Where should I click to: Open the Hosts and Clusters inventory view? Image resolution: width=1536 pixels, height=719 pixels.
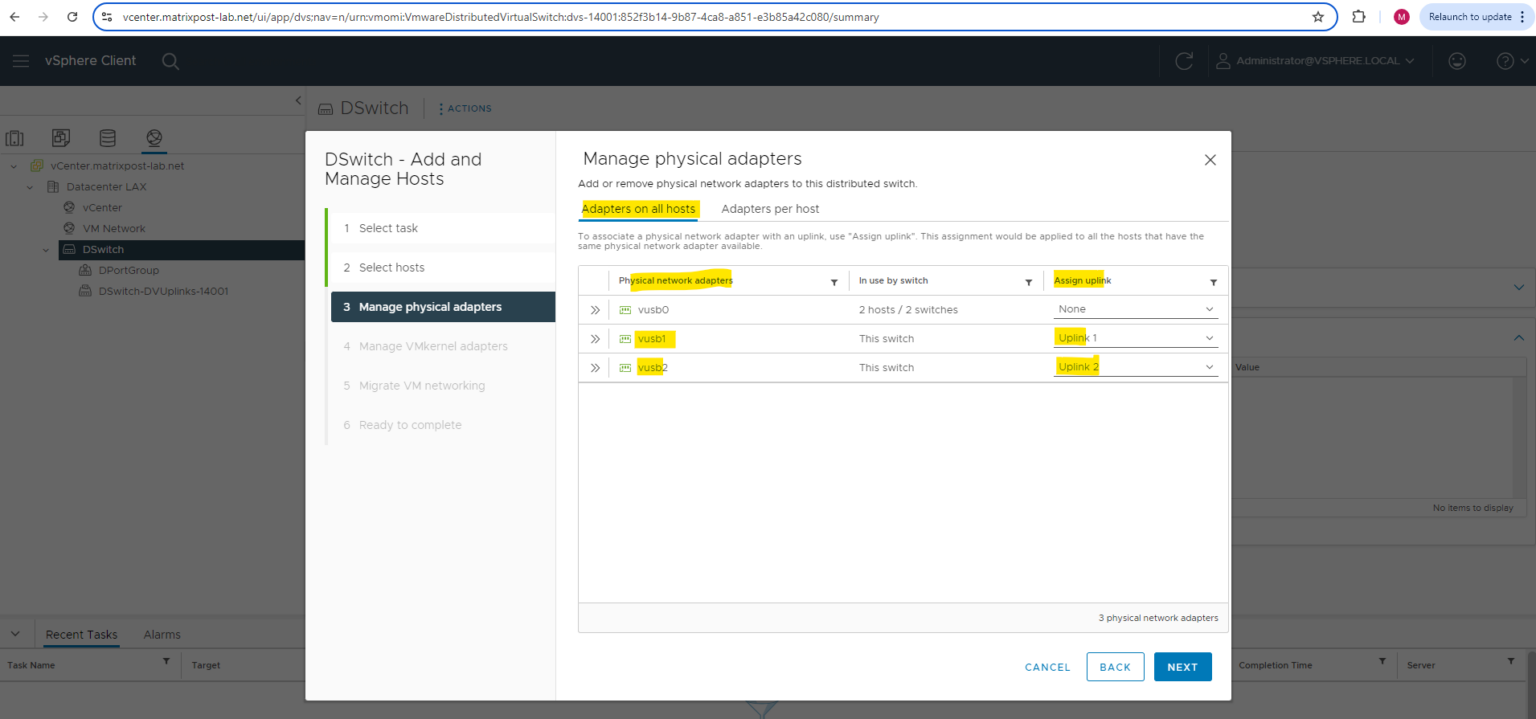pyautogui.click(x=14, y=138)
